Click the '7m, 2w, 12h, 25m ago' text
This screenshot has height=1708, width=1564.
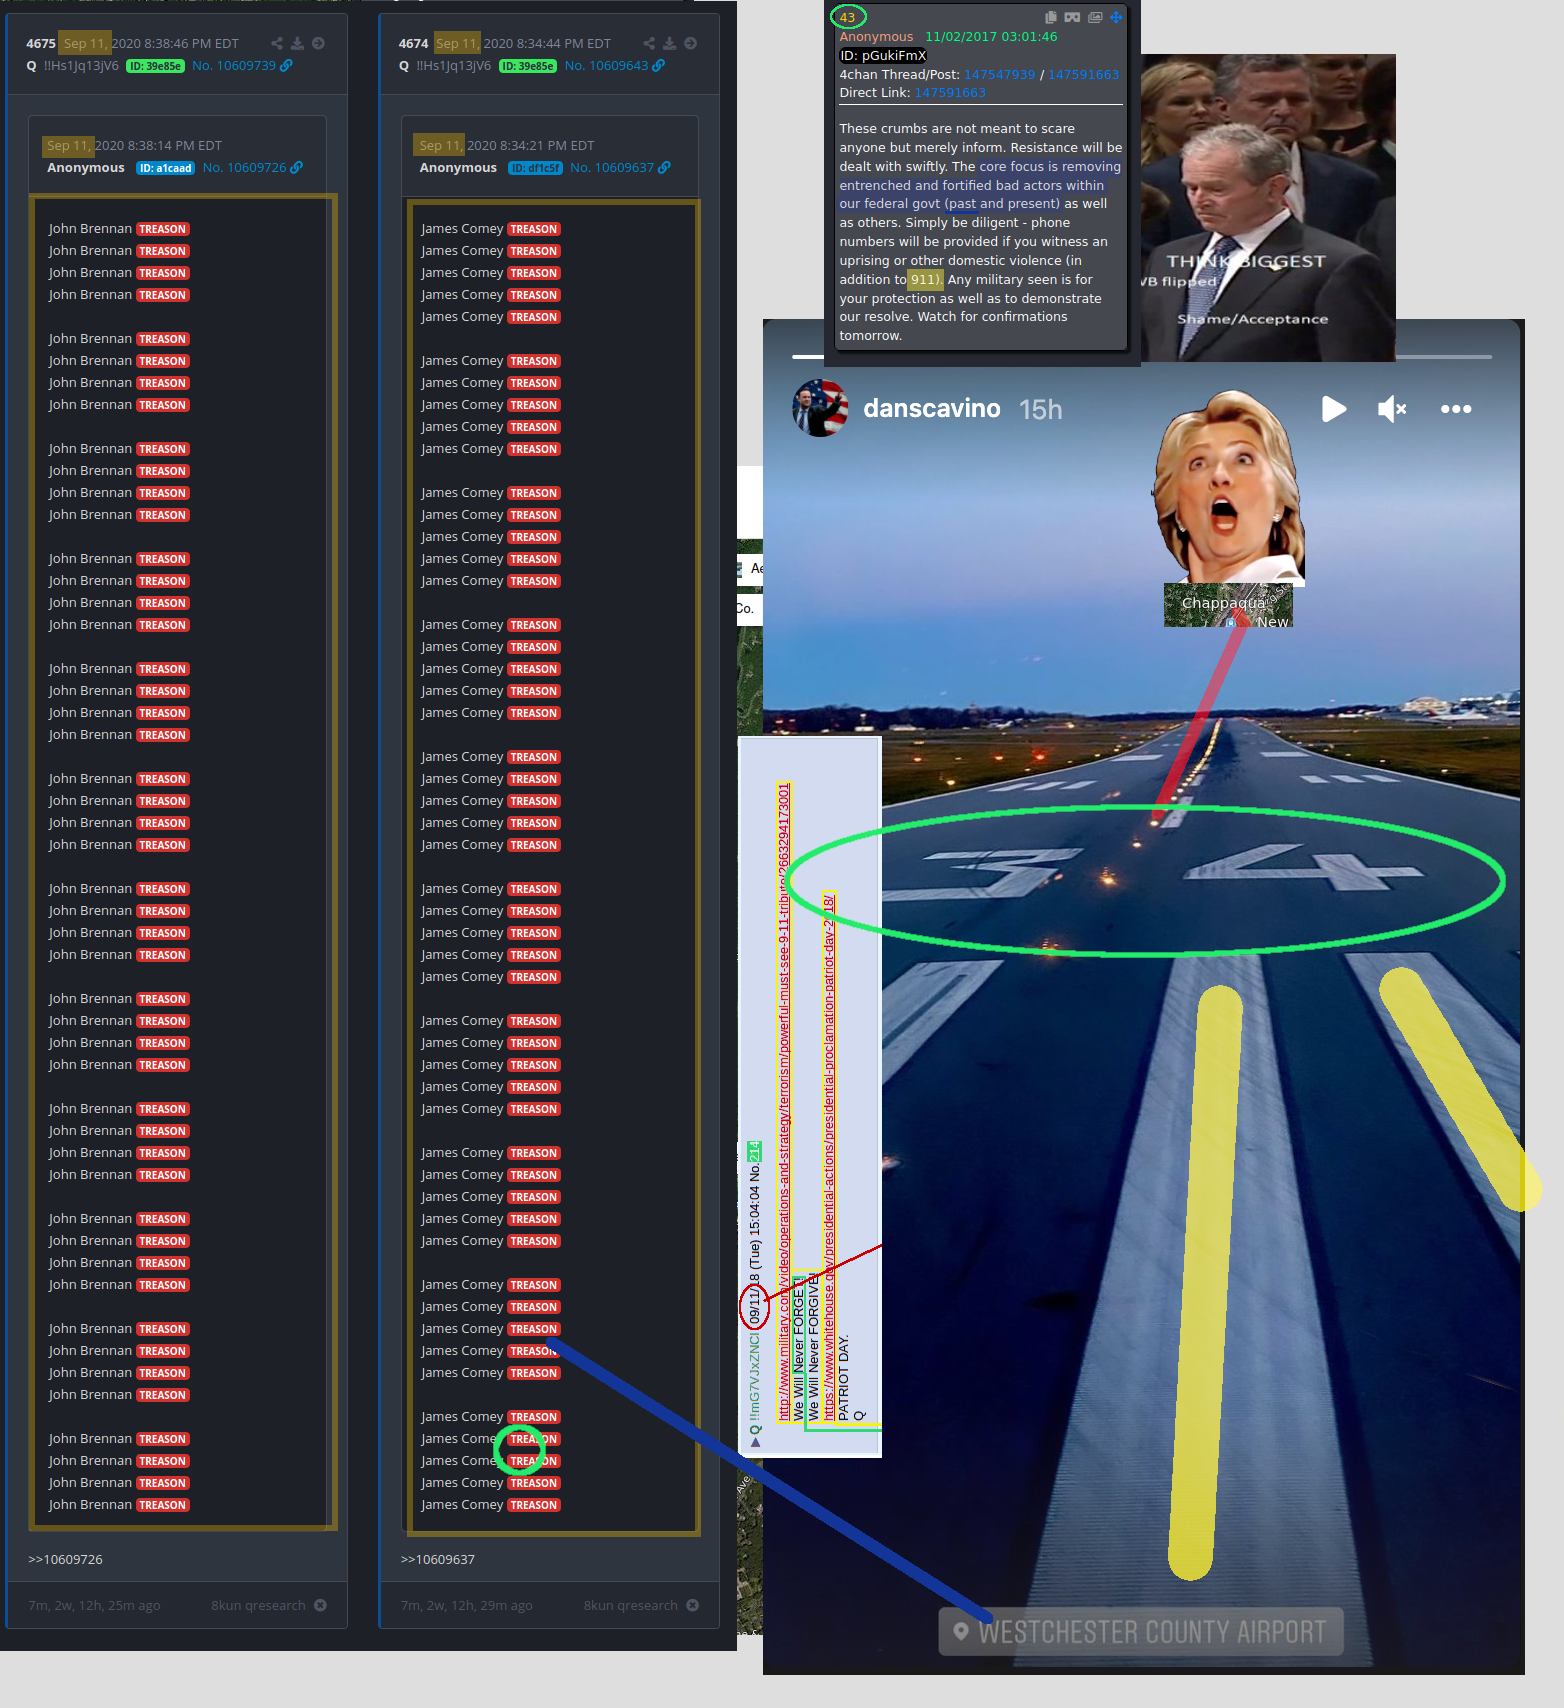click(94, 1605)
